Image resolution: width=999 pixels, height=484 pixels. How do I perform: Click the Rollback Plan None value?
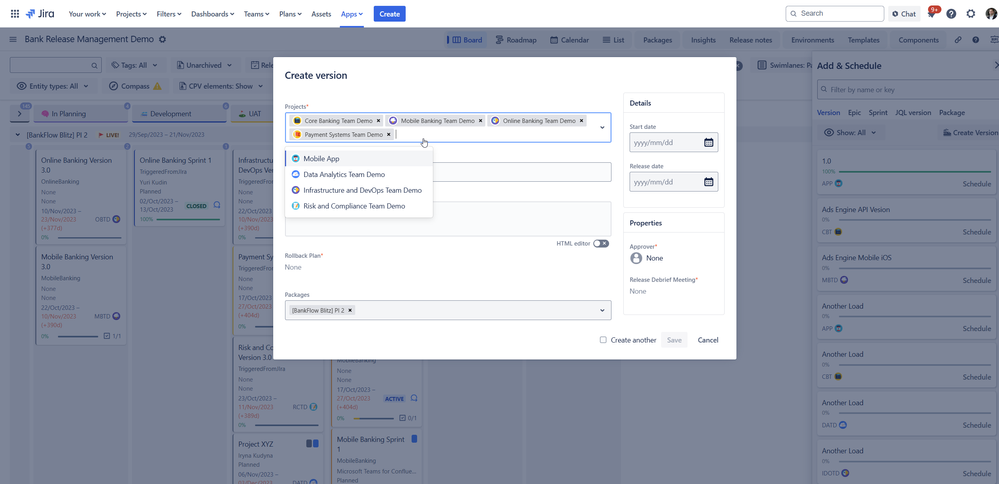293,267
